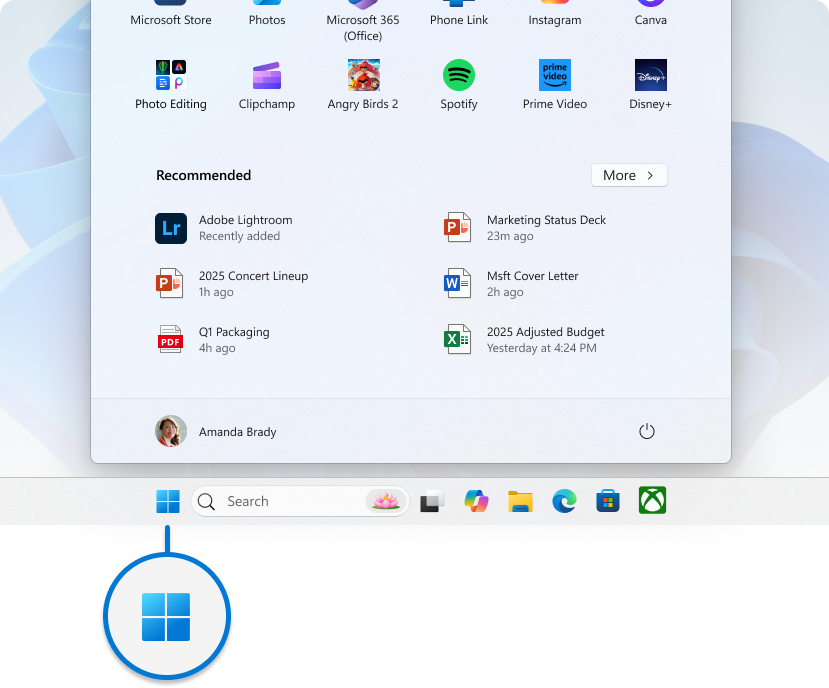Expand the More recommended items list
Screen dimensions: 829x688
coord(628,175)
